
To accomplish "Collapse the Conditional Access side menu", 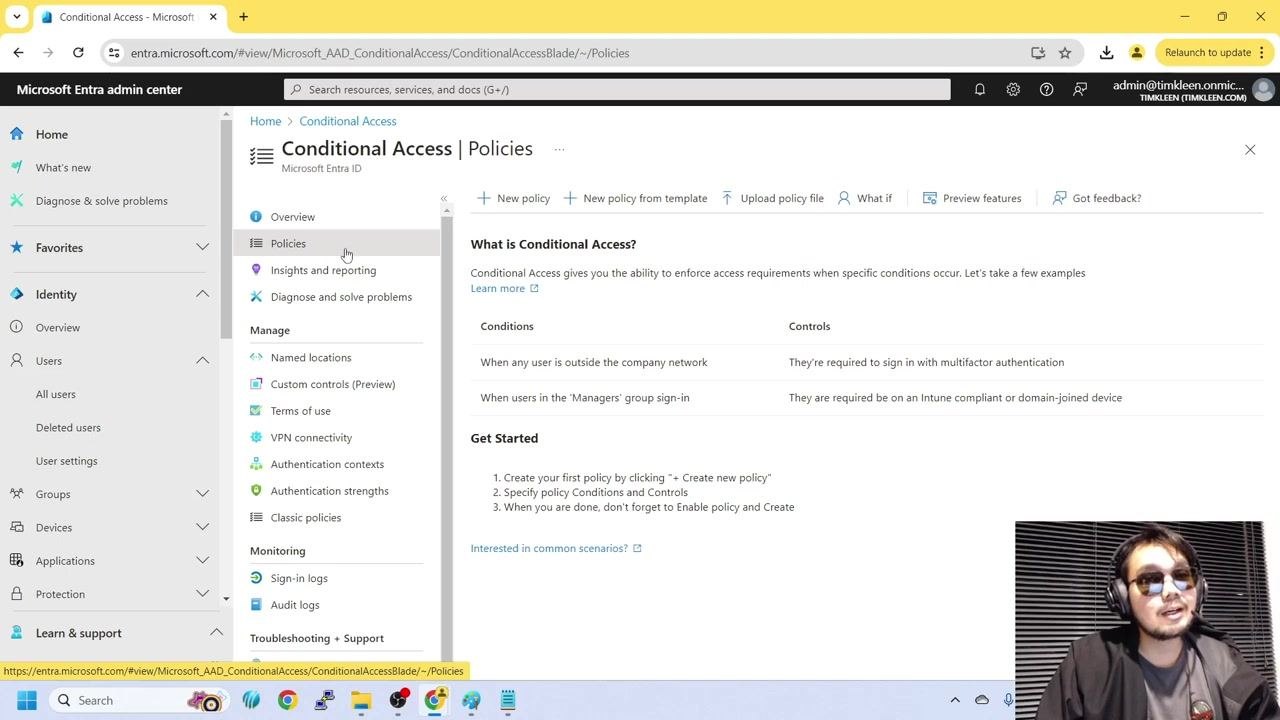I will 444,198.
